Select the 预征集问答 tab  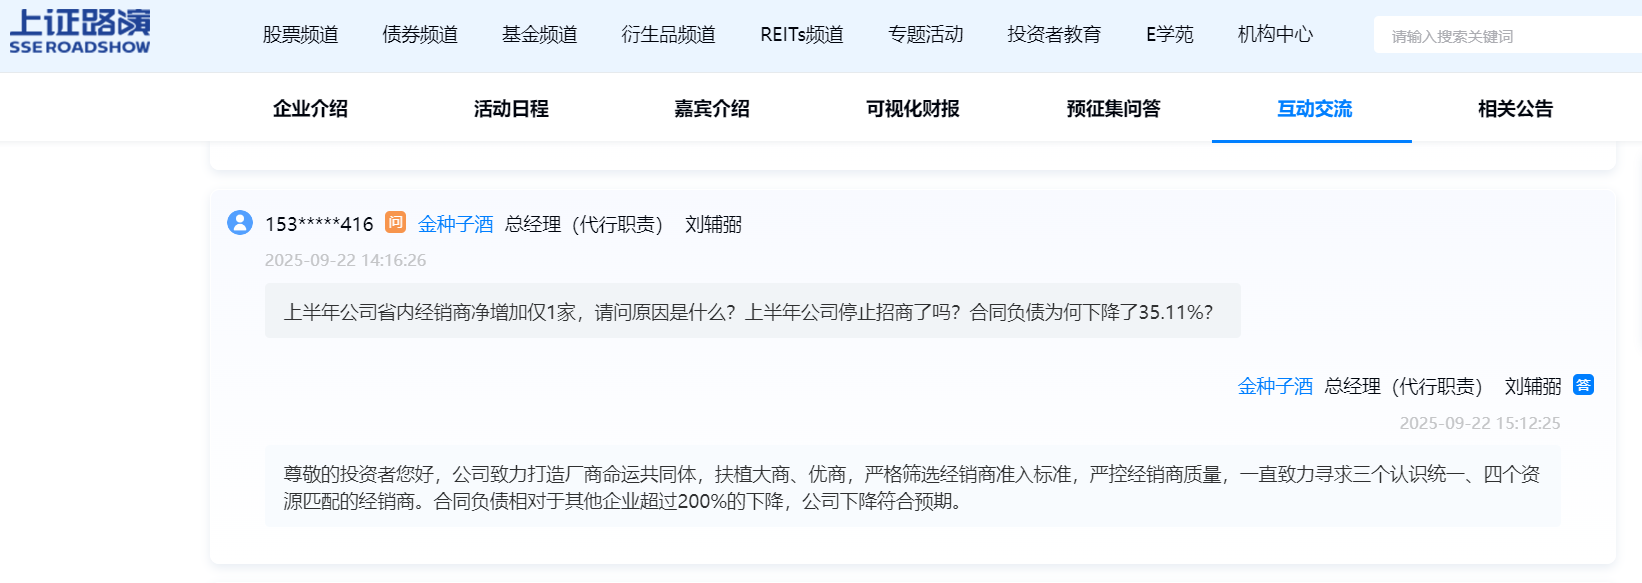[x=1113, y=109]
